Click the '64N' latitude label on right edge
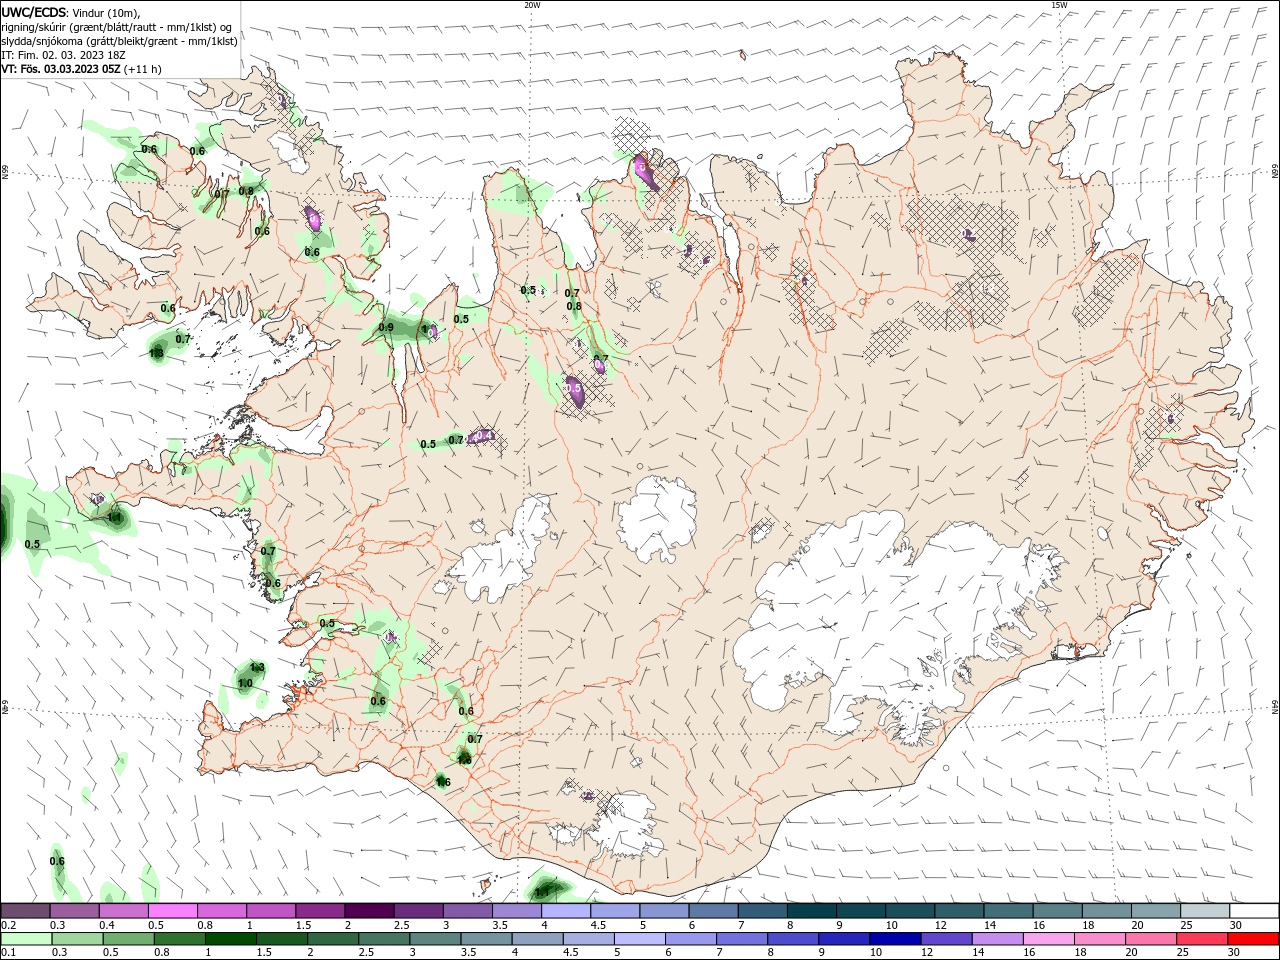 1275,707
